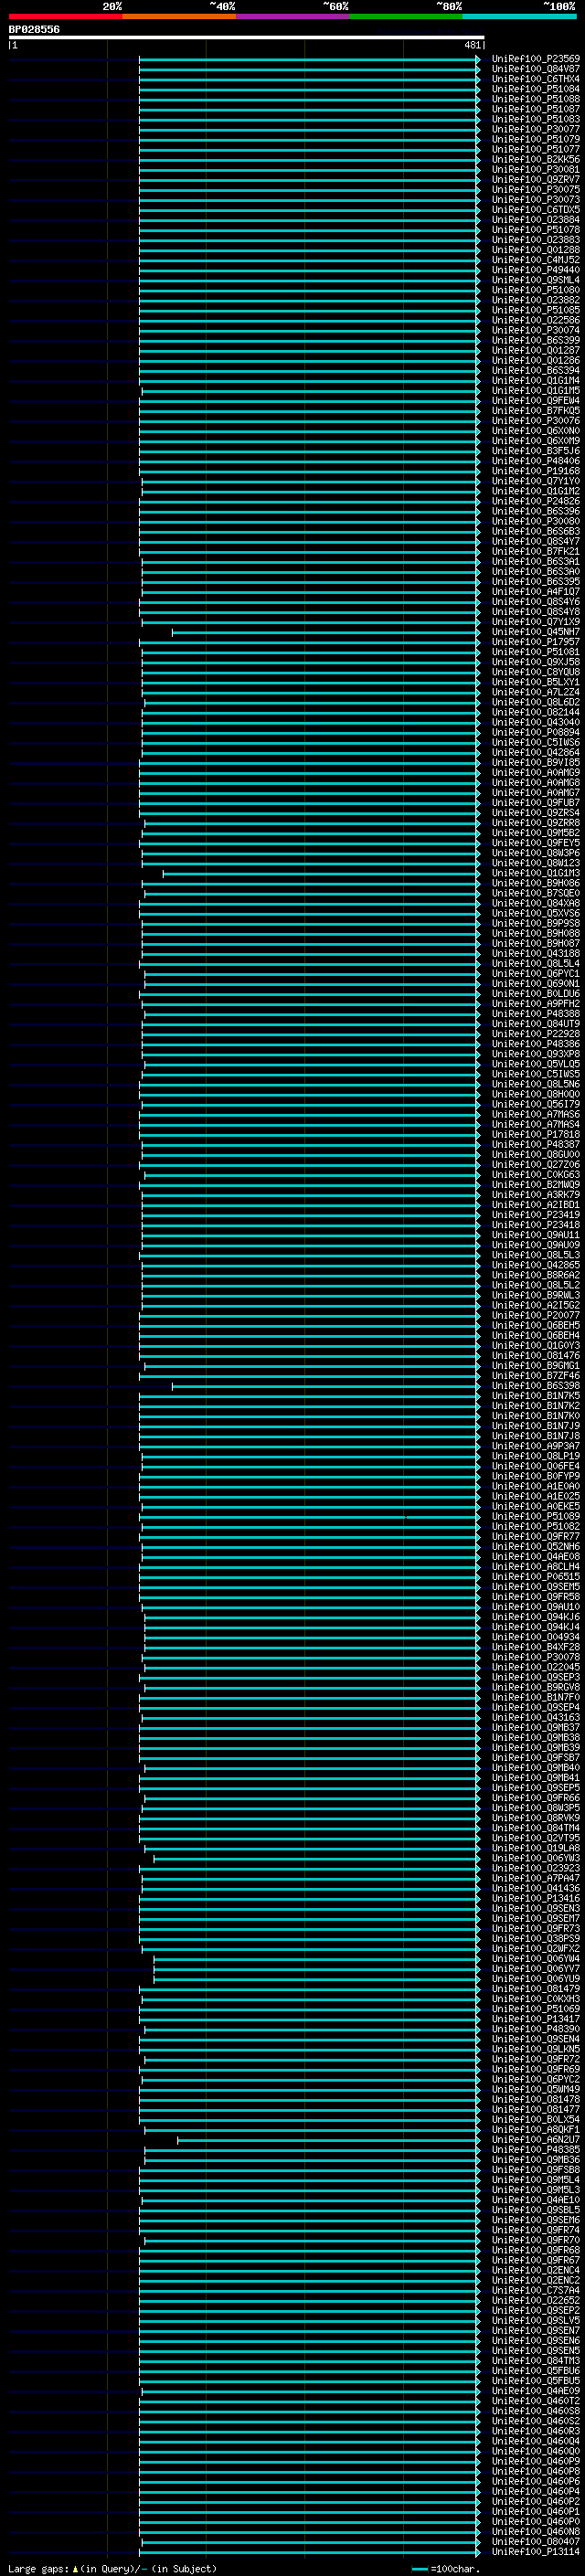Open hit UniRef100_C6THX4
The width and height of the screenshot is (585, 2576).
536,79
